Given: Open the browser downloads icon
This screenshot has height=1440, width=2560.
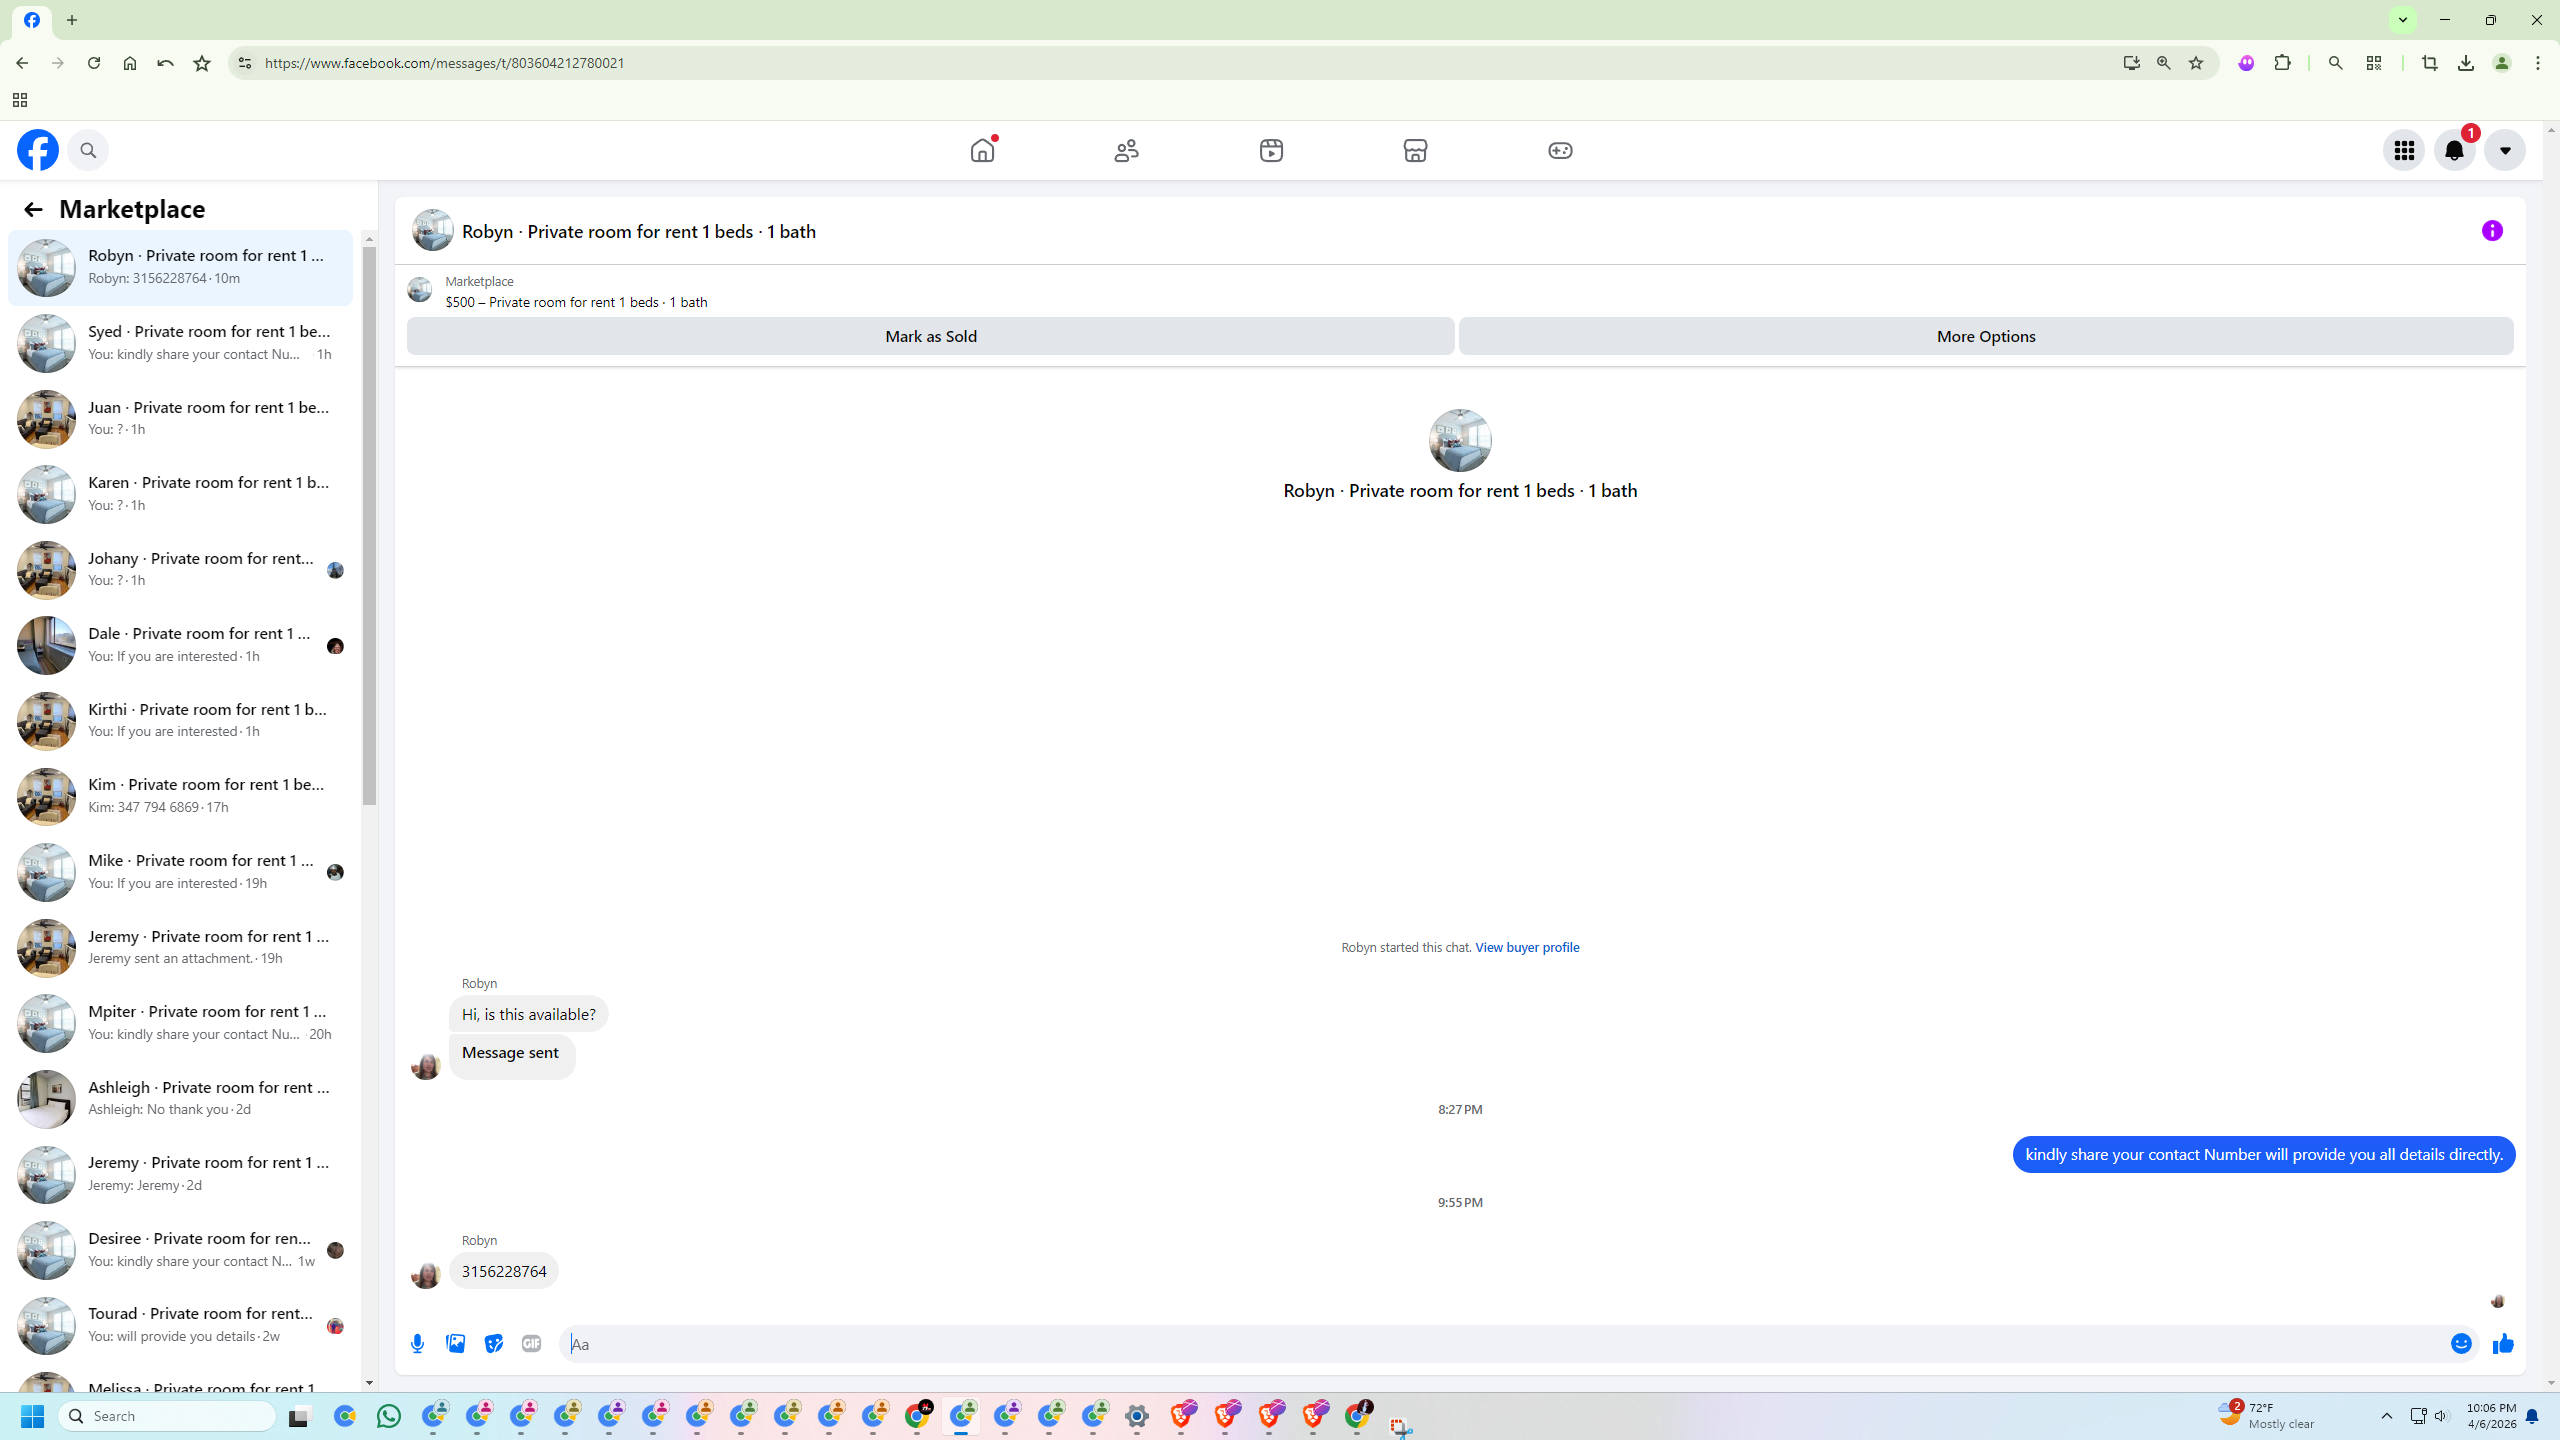Looking at the screenshot, I should point(2466,63).
